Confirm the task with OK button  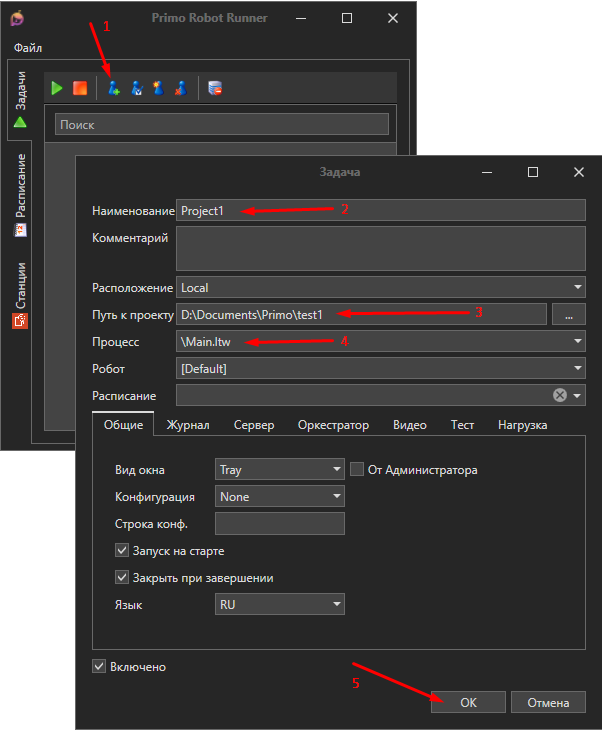click(x=468, y=702)
